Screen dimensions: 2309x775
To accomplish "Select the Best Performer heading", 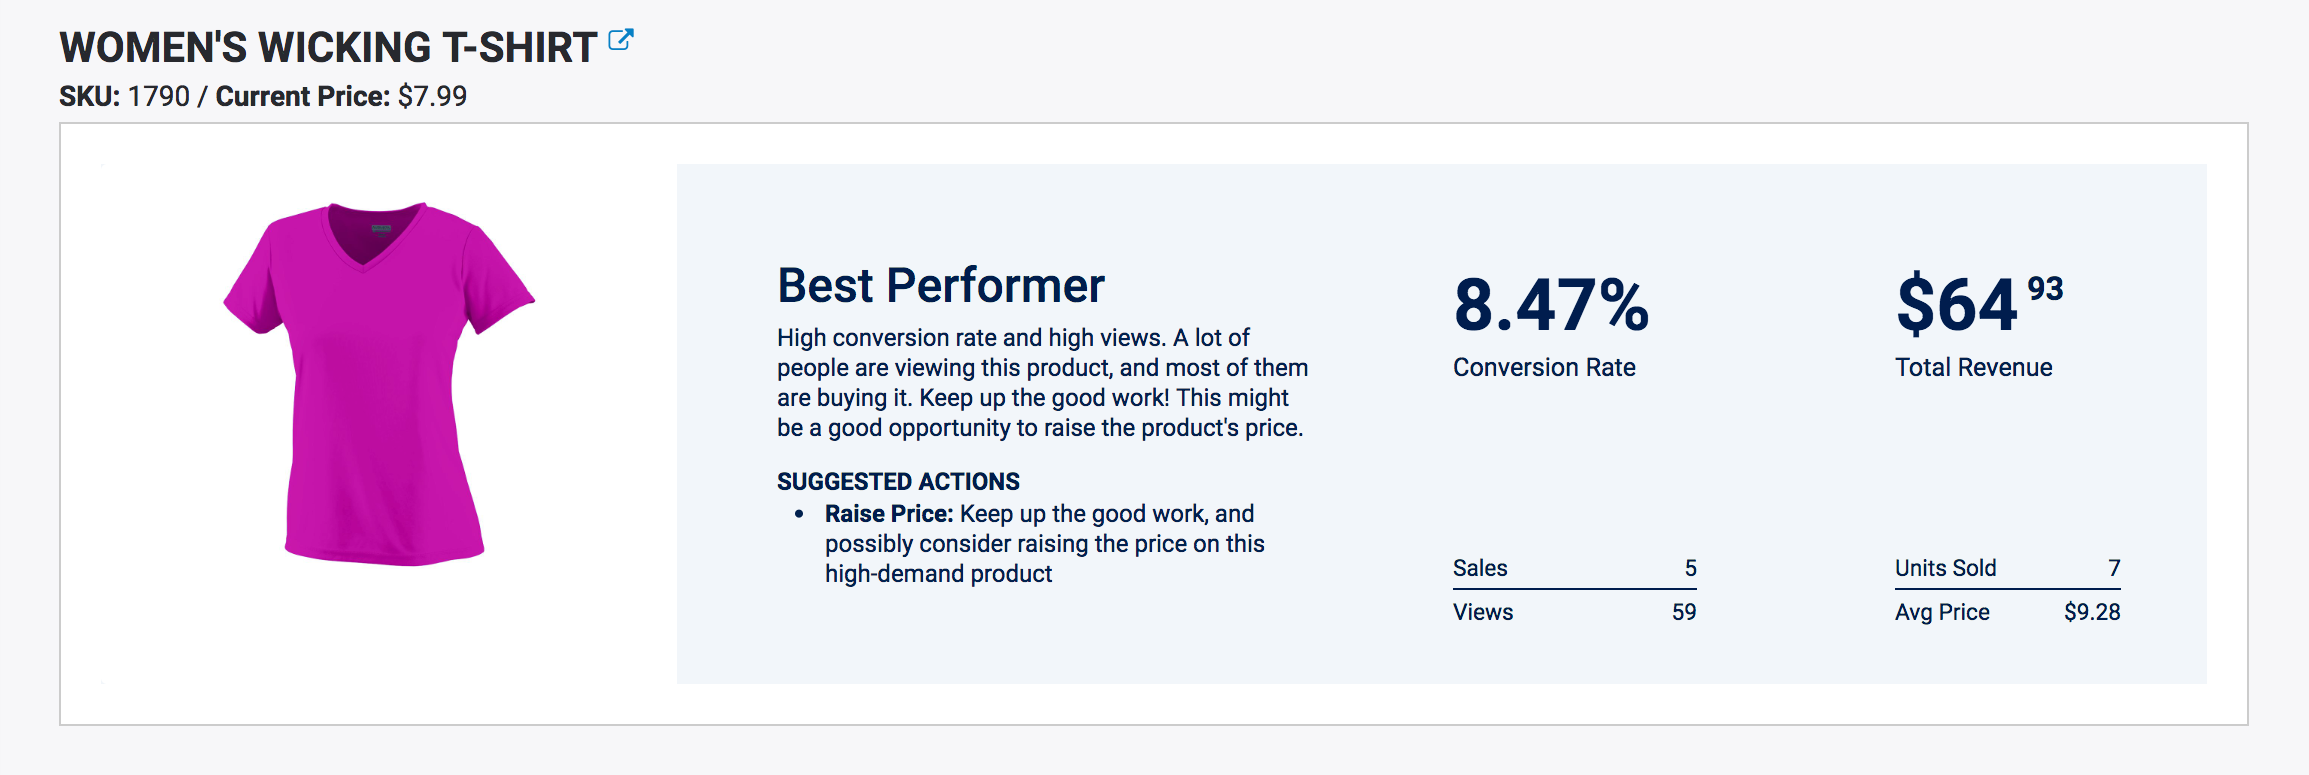I will coord(940,286).
